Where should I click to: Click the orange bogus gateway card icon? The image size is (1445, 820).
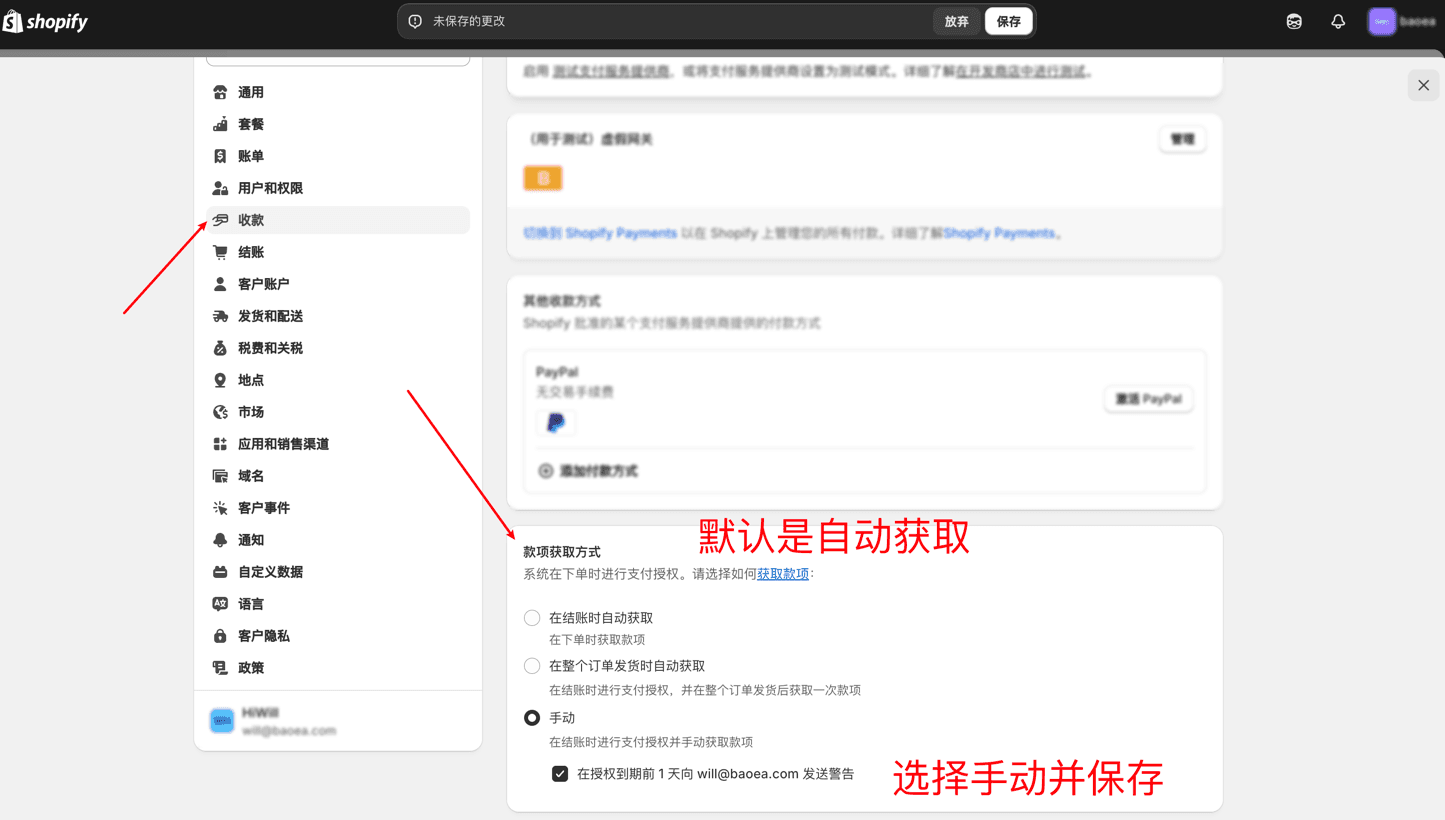[543, 178]
